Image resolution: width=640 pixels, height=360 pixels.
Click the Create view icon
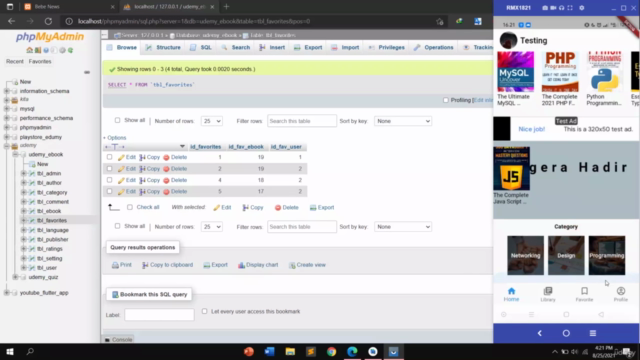coord(292,265)
